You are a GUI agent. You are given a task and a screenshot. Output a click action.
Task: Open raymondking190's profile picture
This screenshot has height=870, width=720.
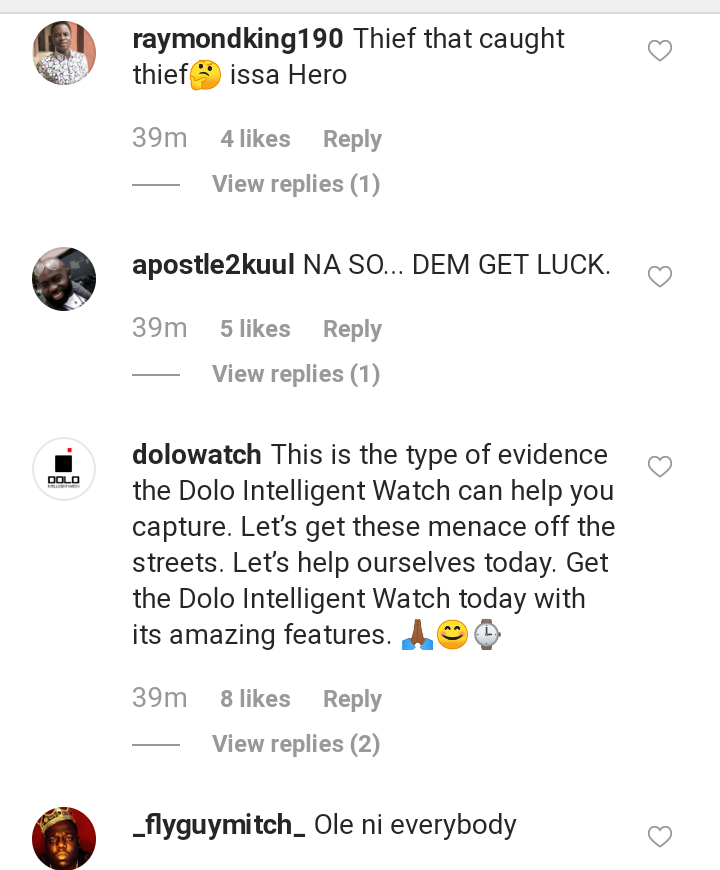pos(65,53)
